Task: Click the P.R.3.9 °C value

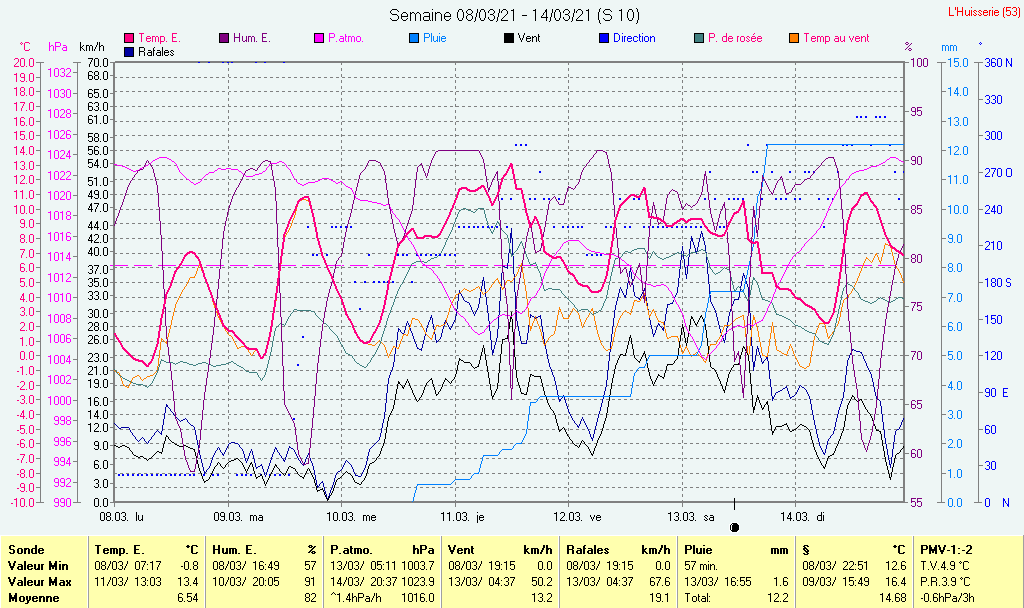Action: (945, 582)
